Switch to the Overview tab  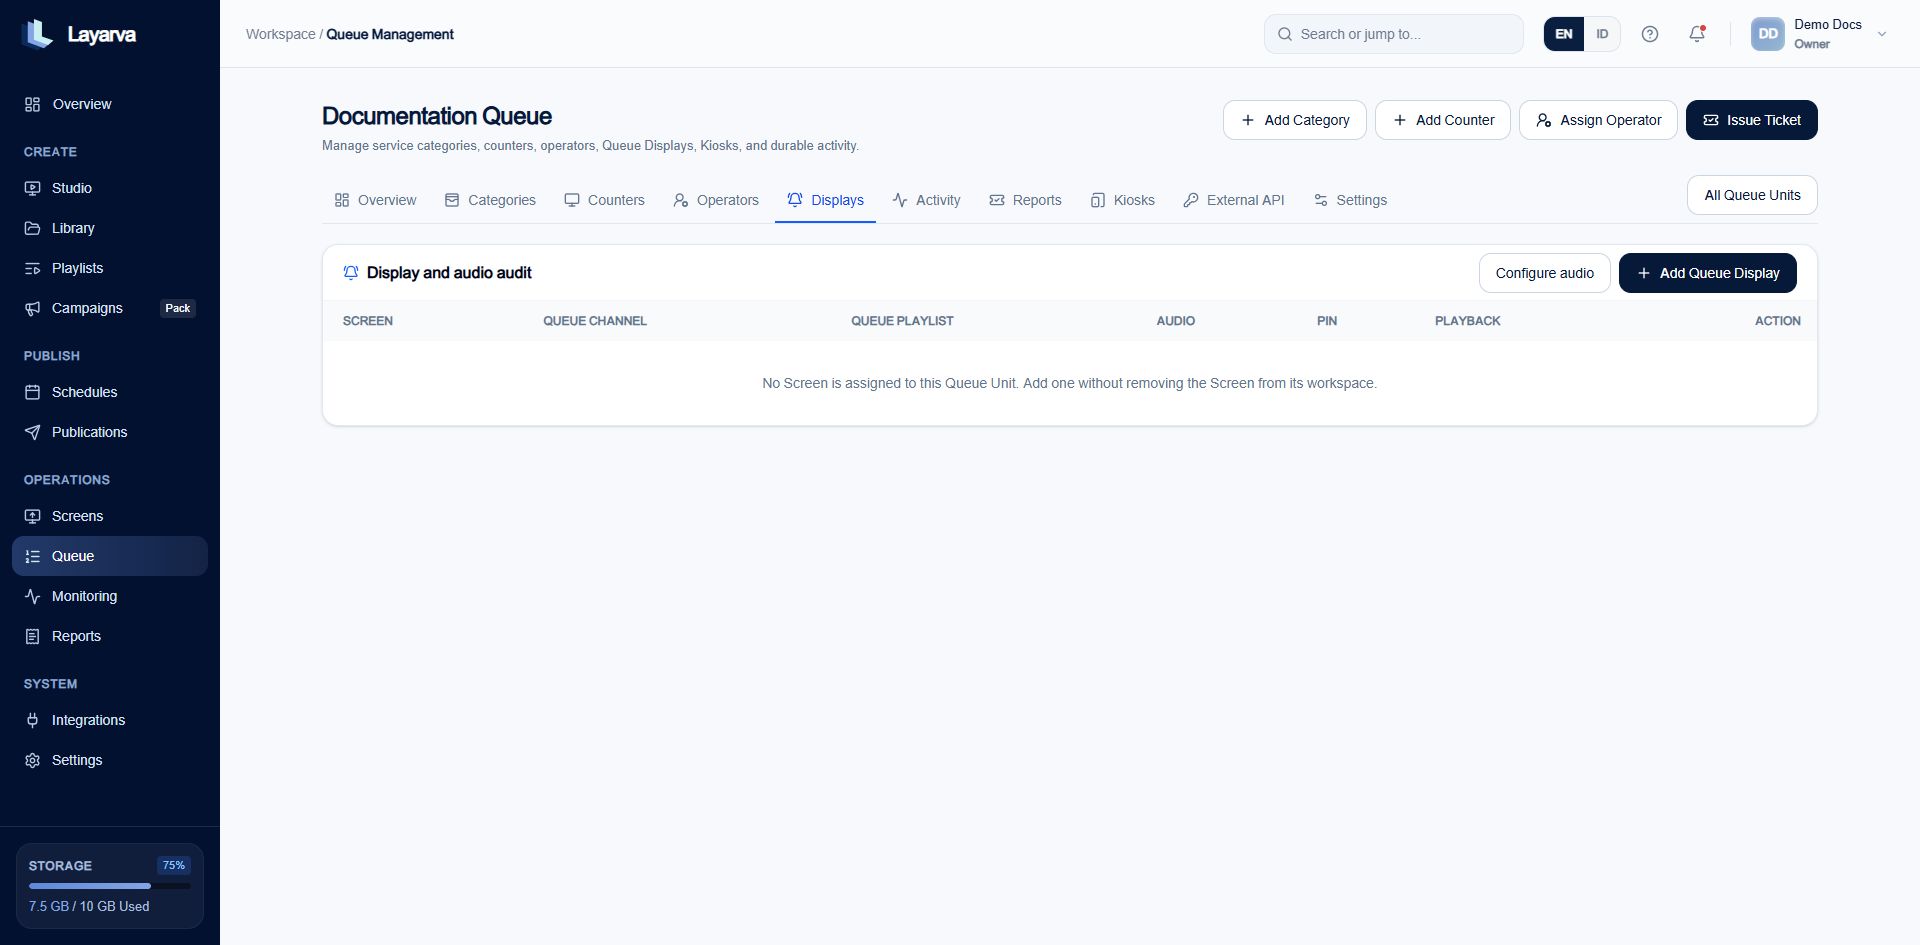coord(375,200)
